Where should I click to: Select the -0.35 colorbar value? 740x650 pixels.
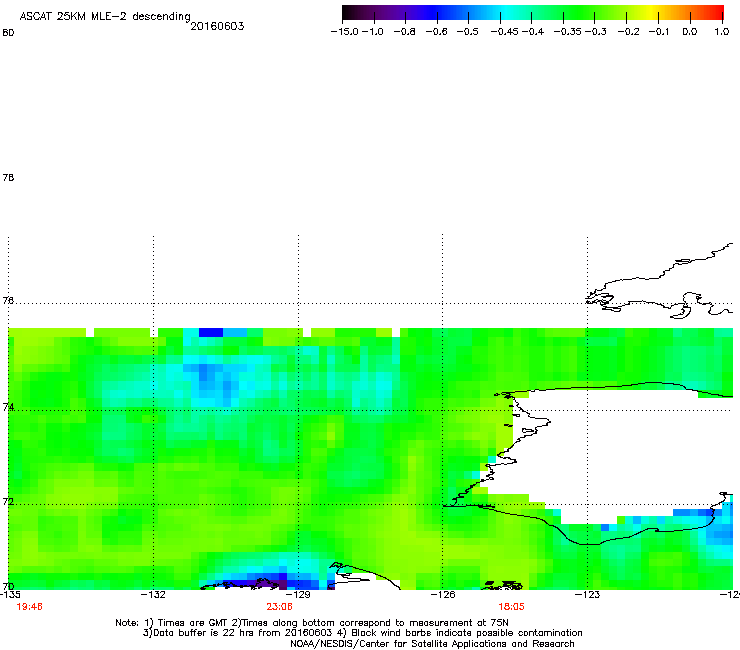click(568, 32)
